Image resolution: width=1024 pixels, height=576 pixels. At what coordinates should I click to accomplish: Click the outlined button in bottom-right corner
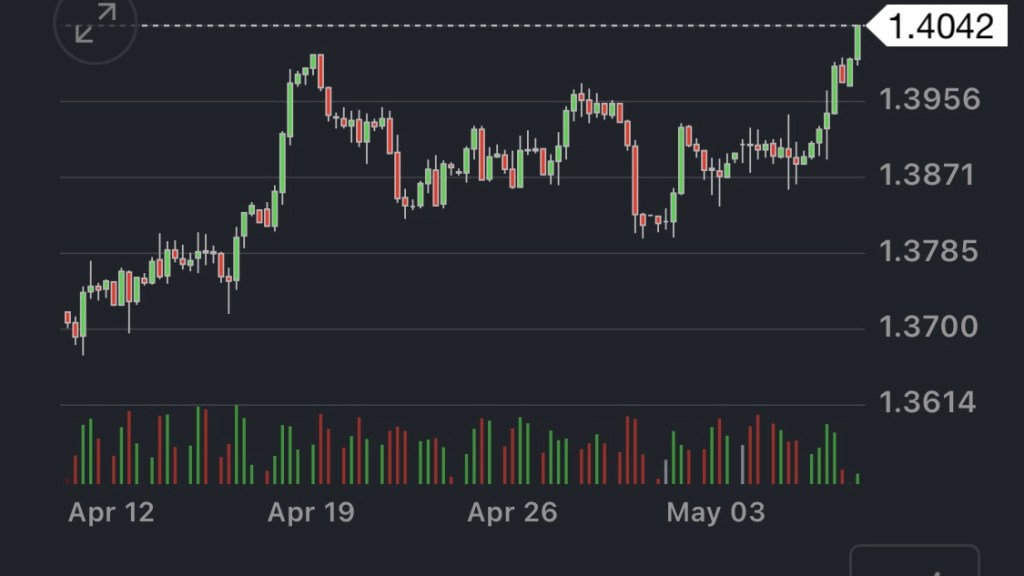coord(914,562)
